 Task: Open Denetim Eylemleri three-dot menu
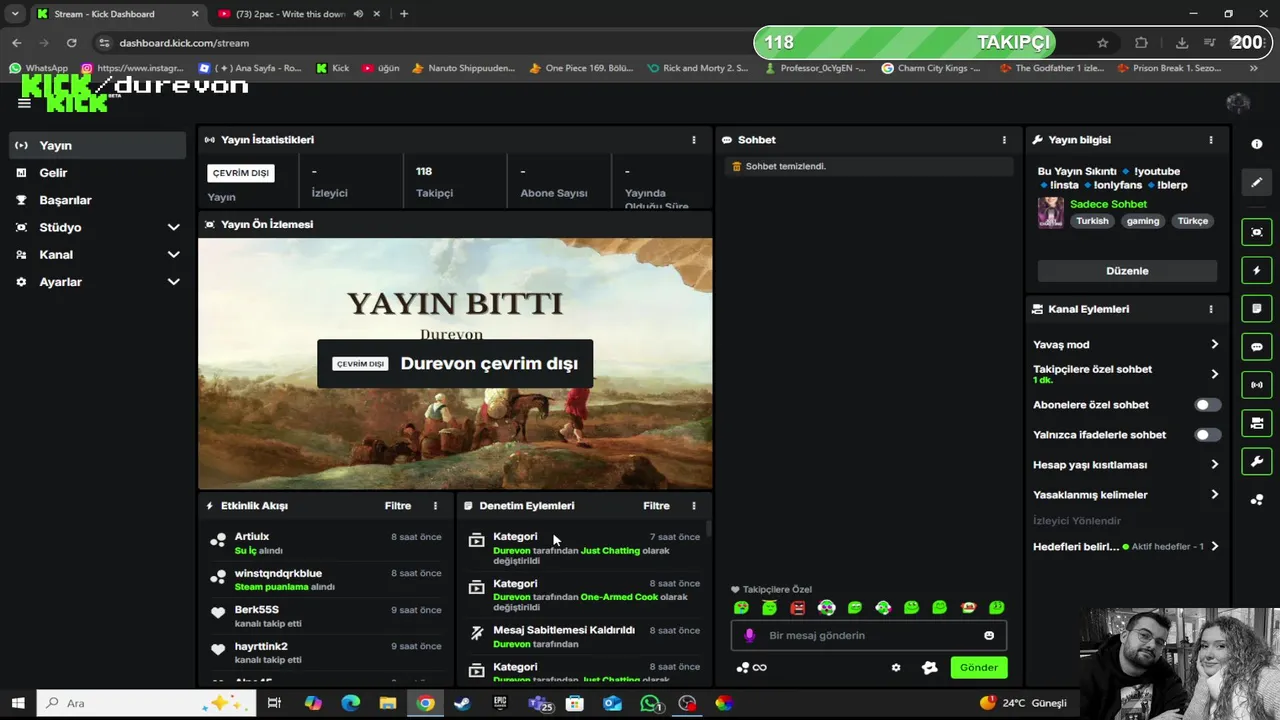point(694,506)
